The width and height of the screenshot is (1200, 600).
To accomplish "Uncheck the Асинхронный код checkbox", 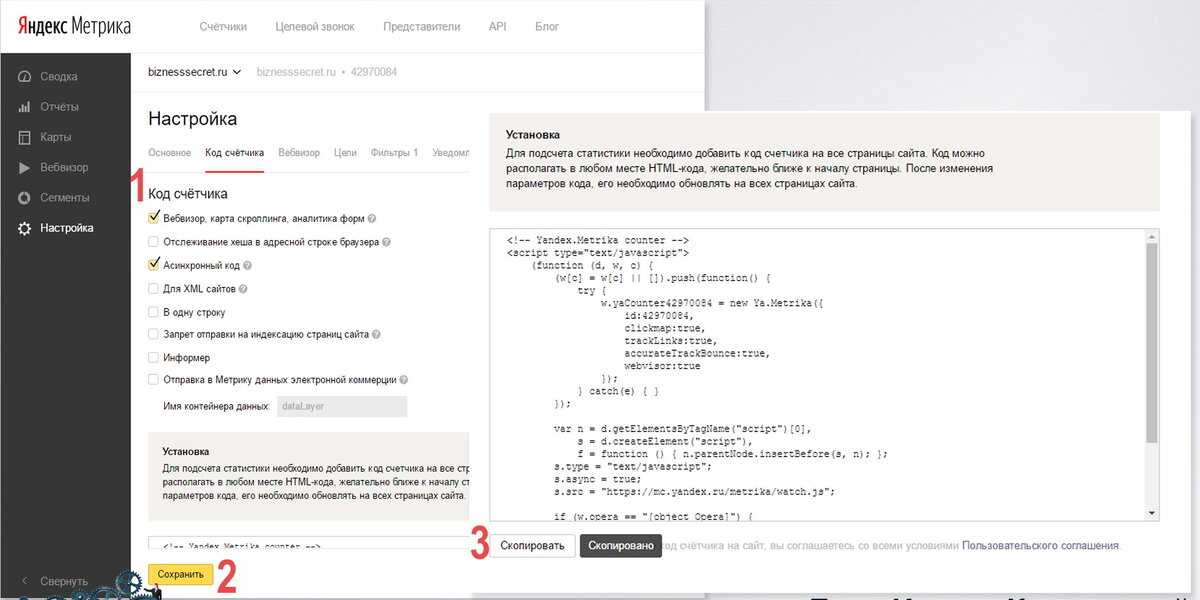I will [x=153, y=265].
